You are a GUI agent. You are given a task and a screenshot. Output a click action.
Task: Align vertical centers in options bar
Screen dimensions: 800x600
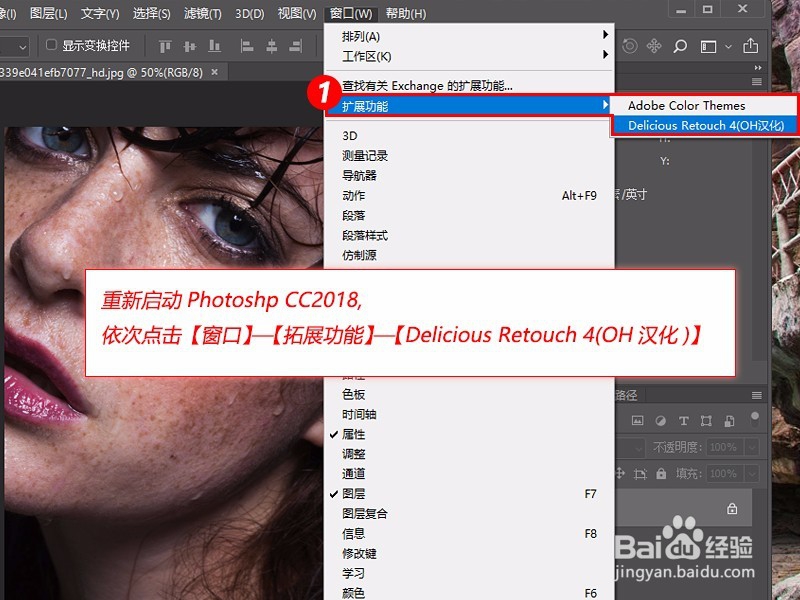pyautogui.click(x=190, y=46)
